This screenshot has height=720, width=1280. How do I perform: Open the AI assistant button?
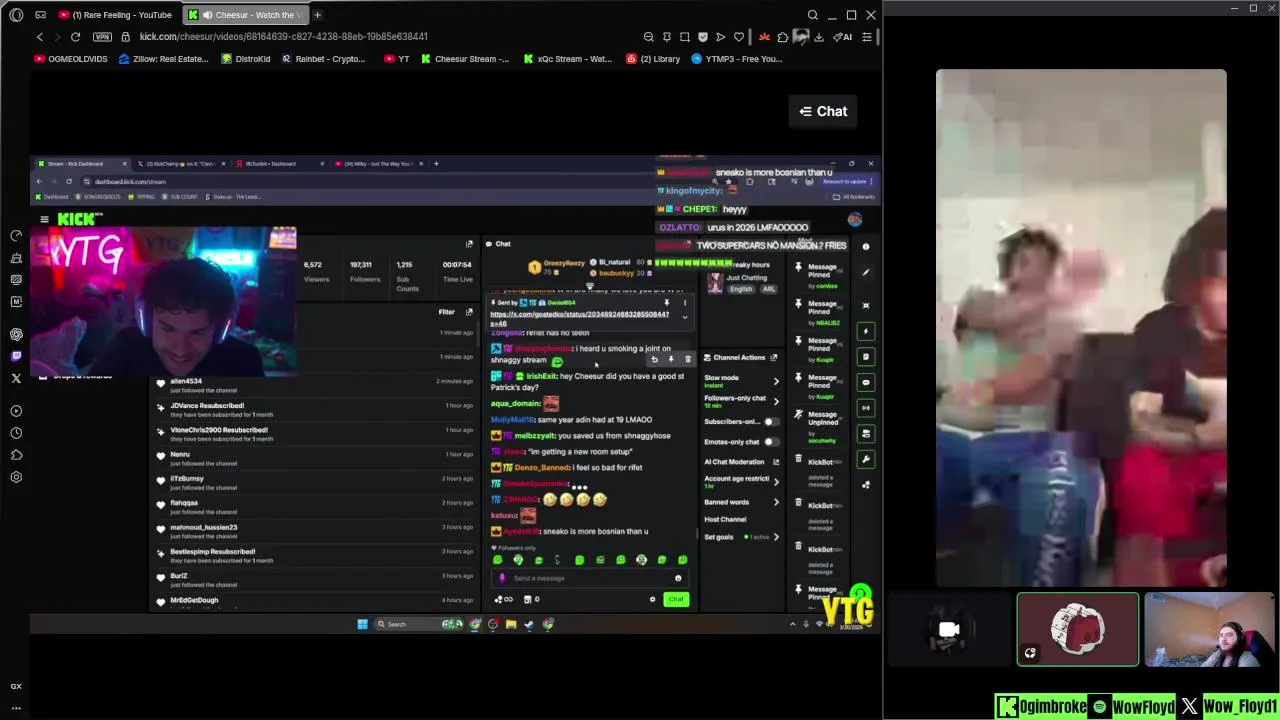(844, 37)
